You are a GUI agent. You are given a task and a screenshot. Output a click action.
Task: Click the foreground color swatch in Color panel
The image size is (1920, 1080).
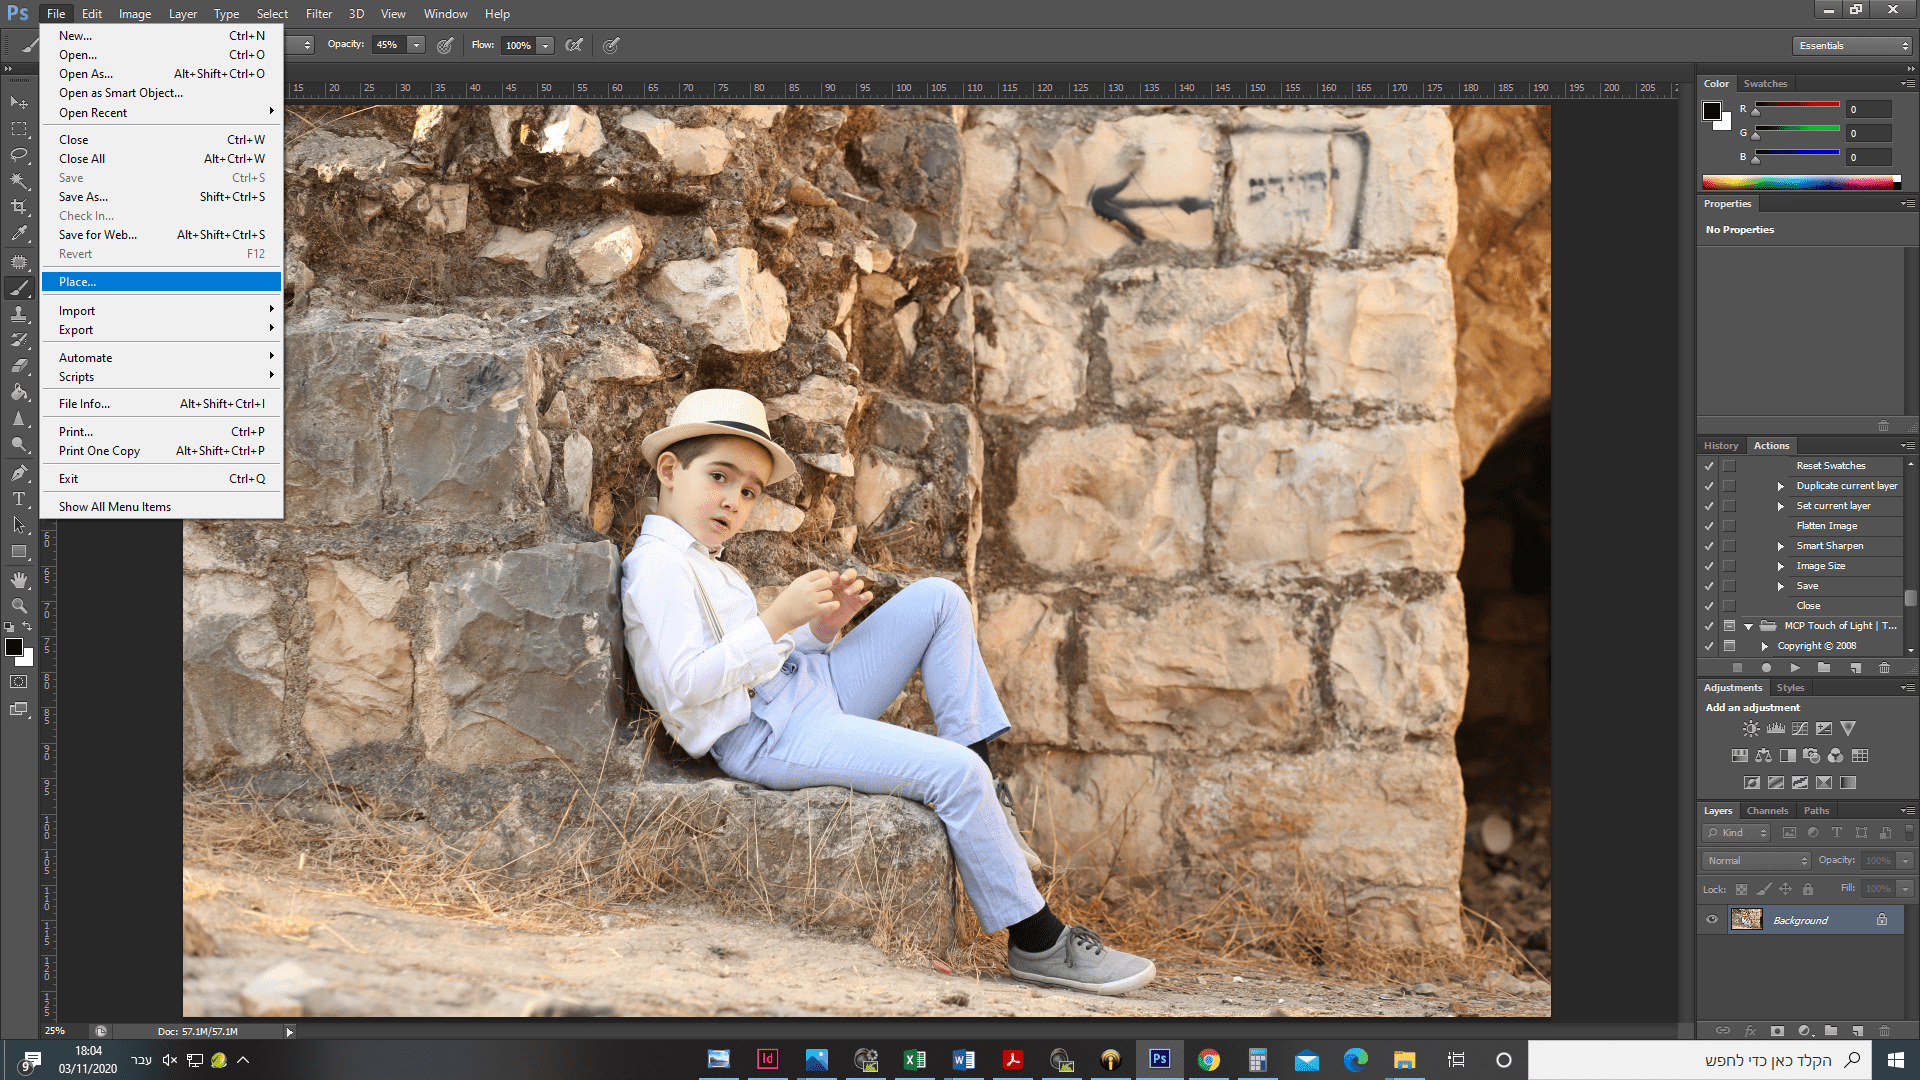[1712, 111]
